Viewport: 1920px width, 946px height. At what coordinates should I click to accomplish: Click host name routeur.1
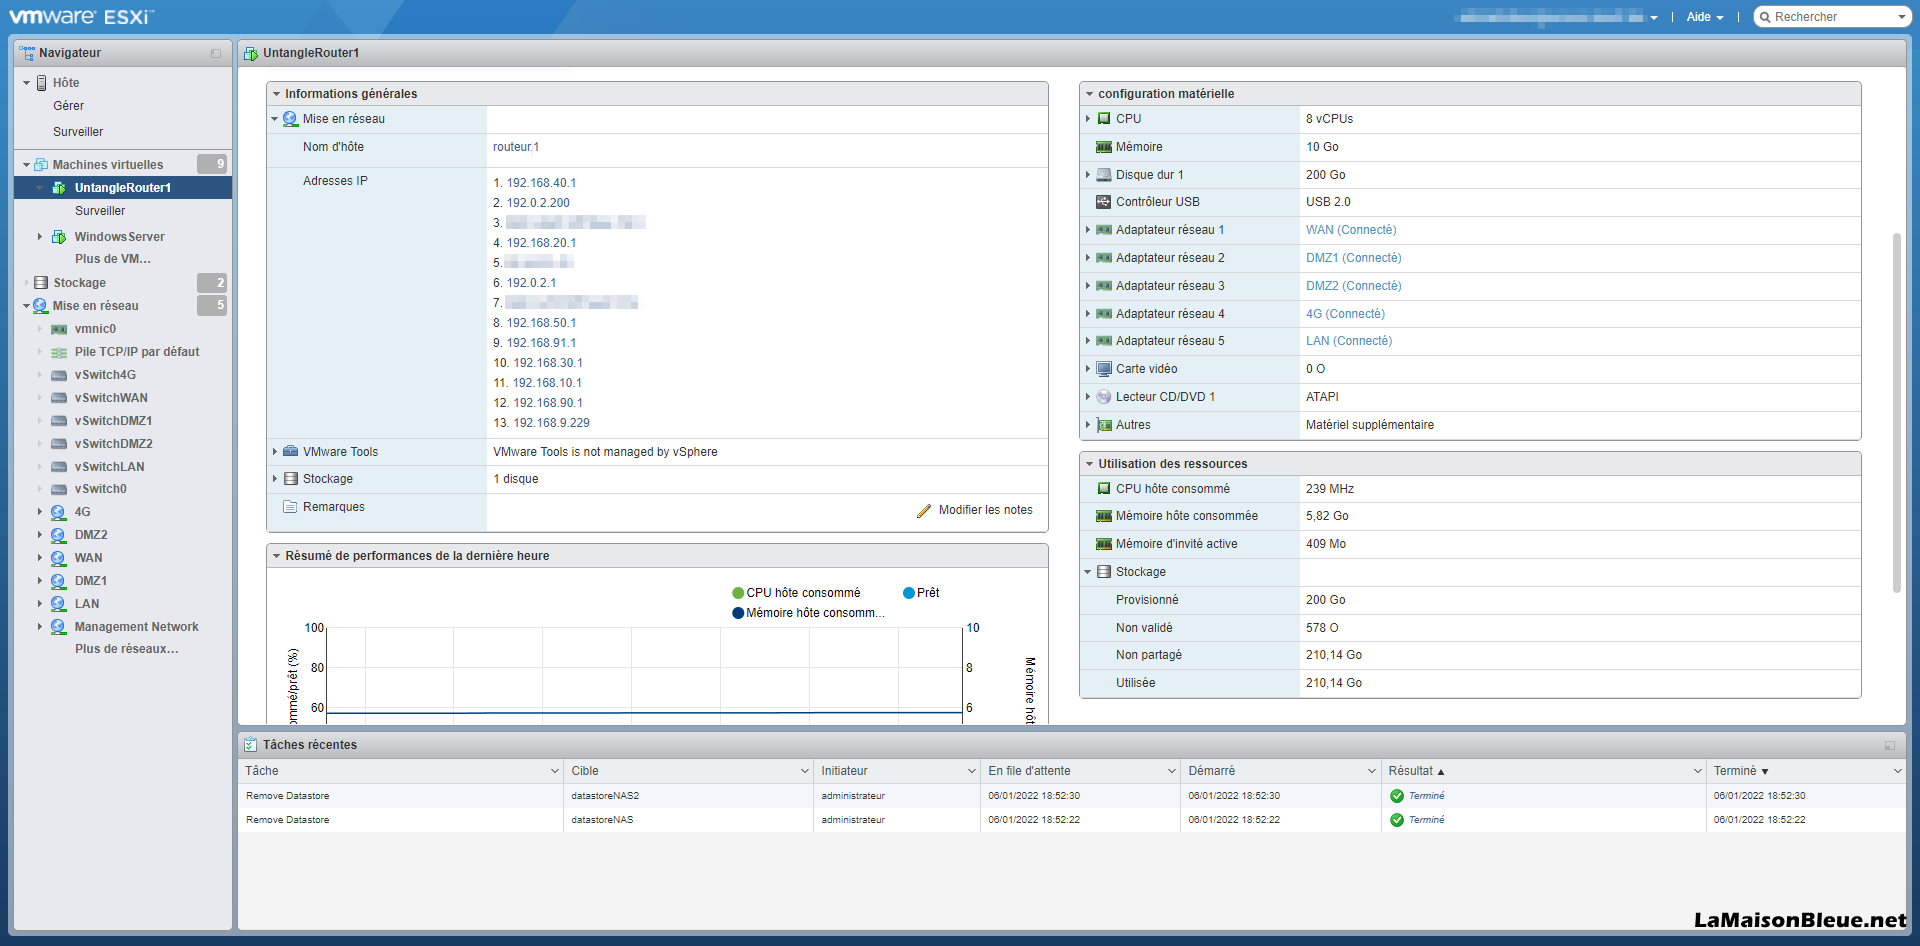coord(516,147)
